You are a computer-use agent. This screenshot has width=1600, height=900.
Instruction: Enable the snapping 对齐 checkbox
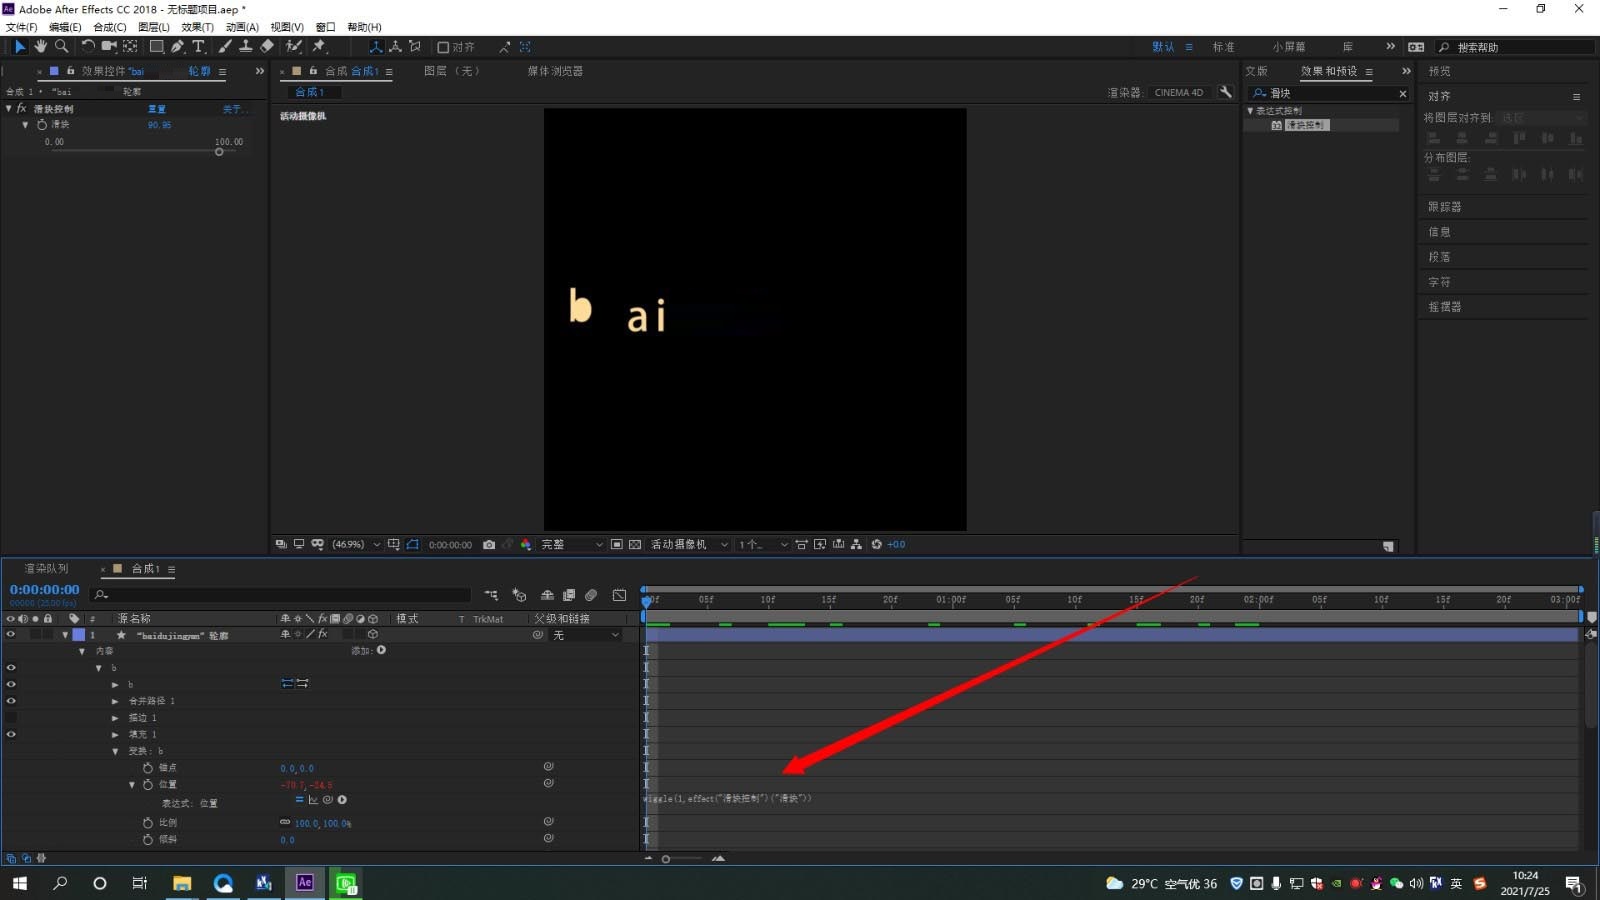pyautogui.click(x=443, y=47)
